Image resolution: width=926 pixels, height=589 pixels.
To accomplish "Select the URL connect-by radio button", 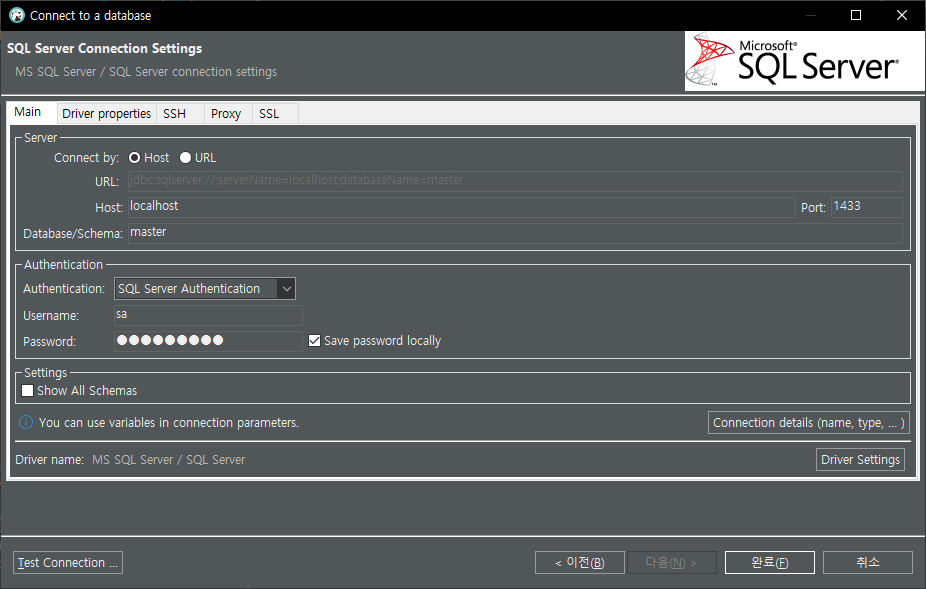I will coord(185,158).
